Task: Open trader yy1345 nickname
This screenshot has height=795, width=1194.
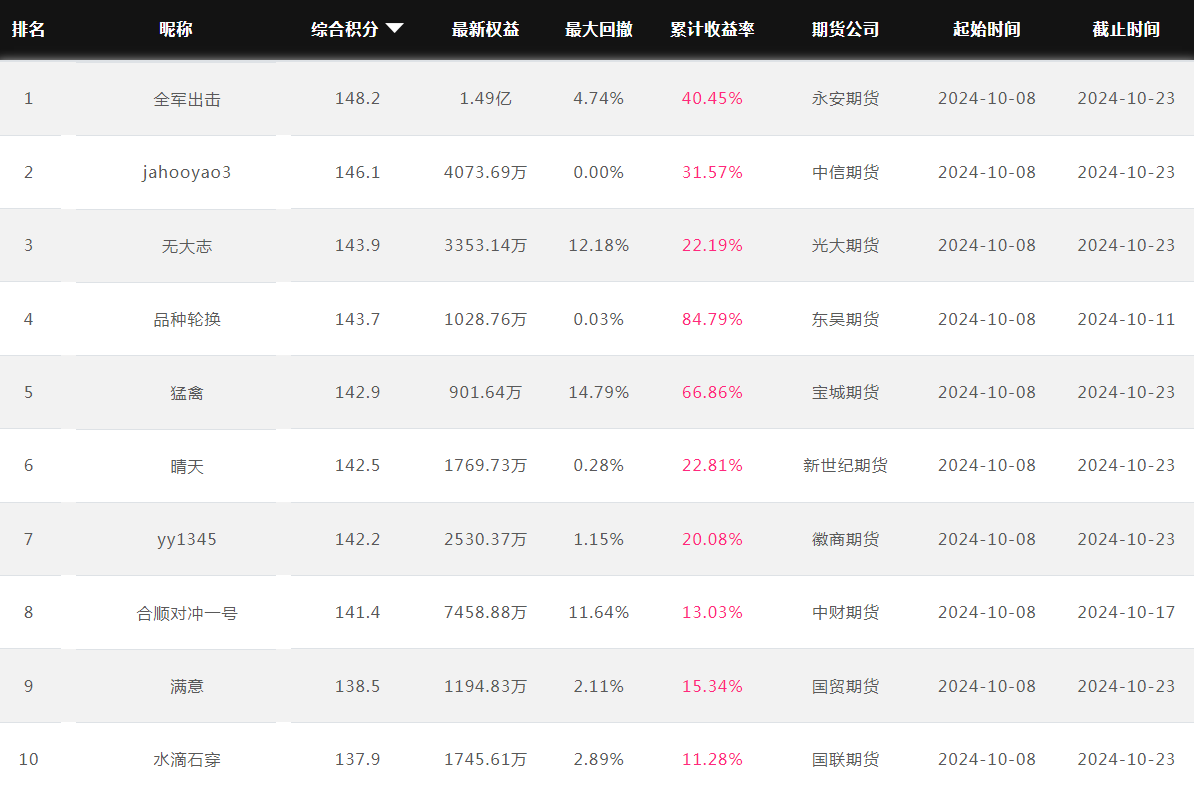Action: point(187,539)
